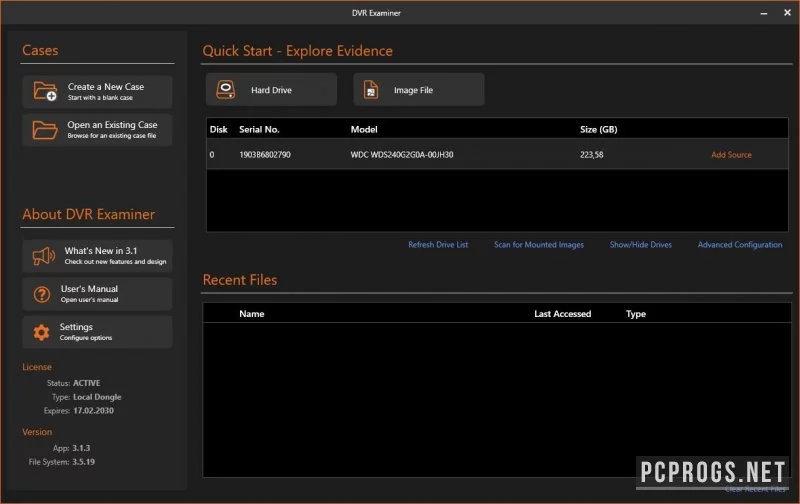This screenshot has height=504, width=800.
Task: Click the Size (GB) column header
Action: [598, 130]
